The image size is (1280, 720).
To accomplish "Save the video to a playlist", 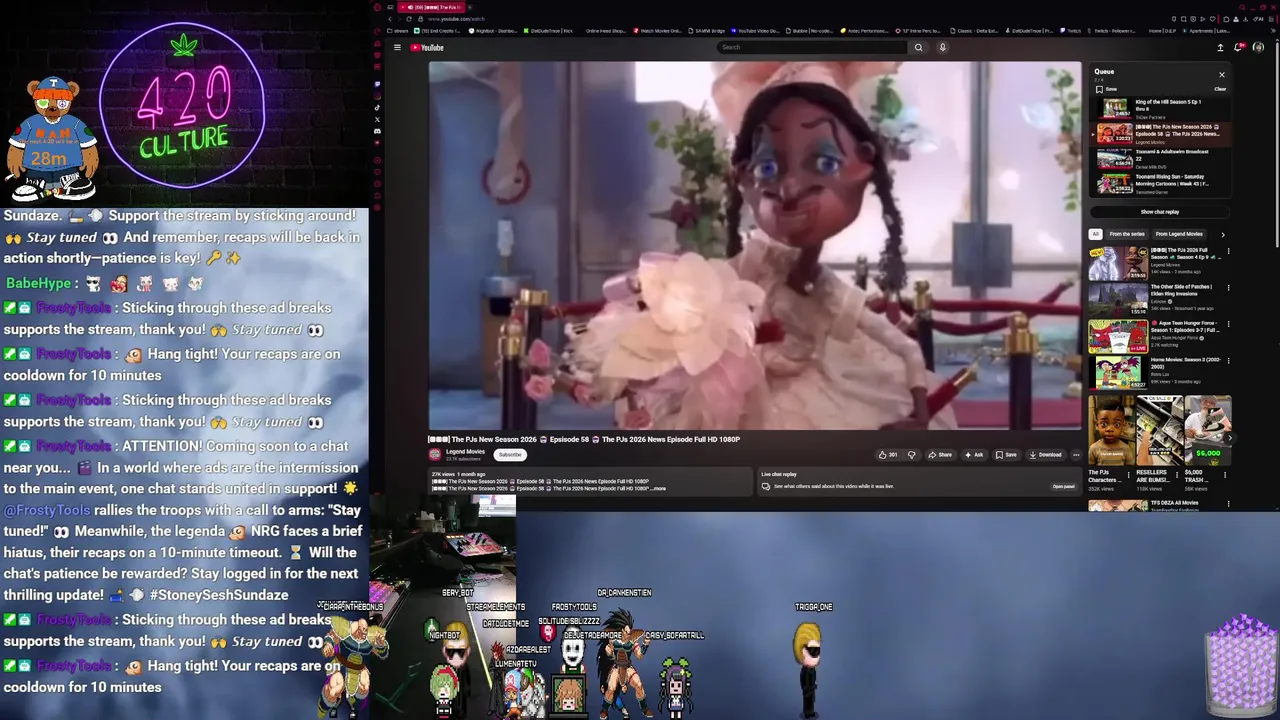I will [x=1006, y=455].
